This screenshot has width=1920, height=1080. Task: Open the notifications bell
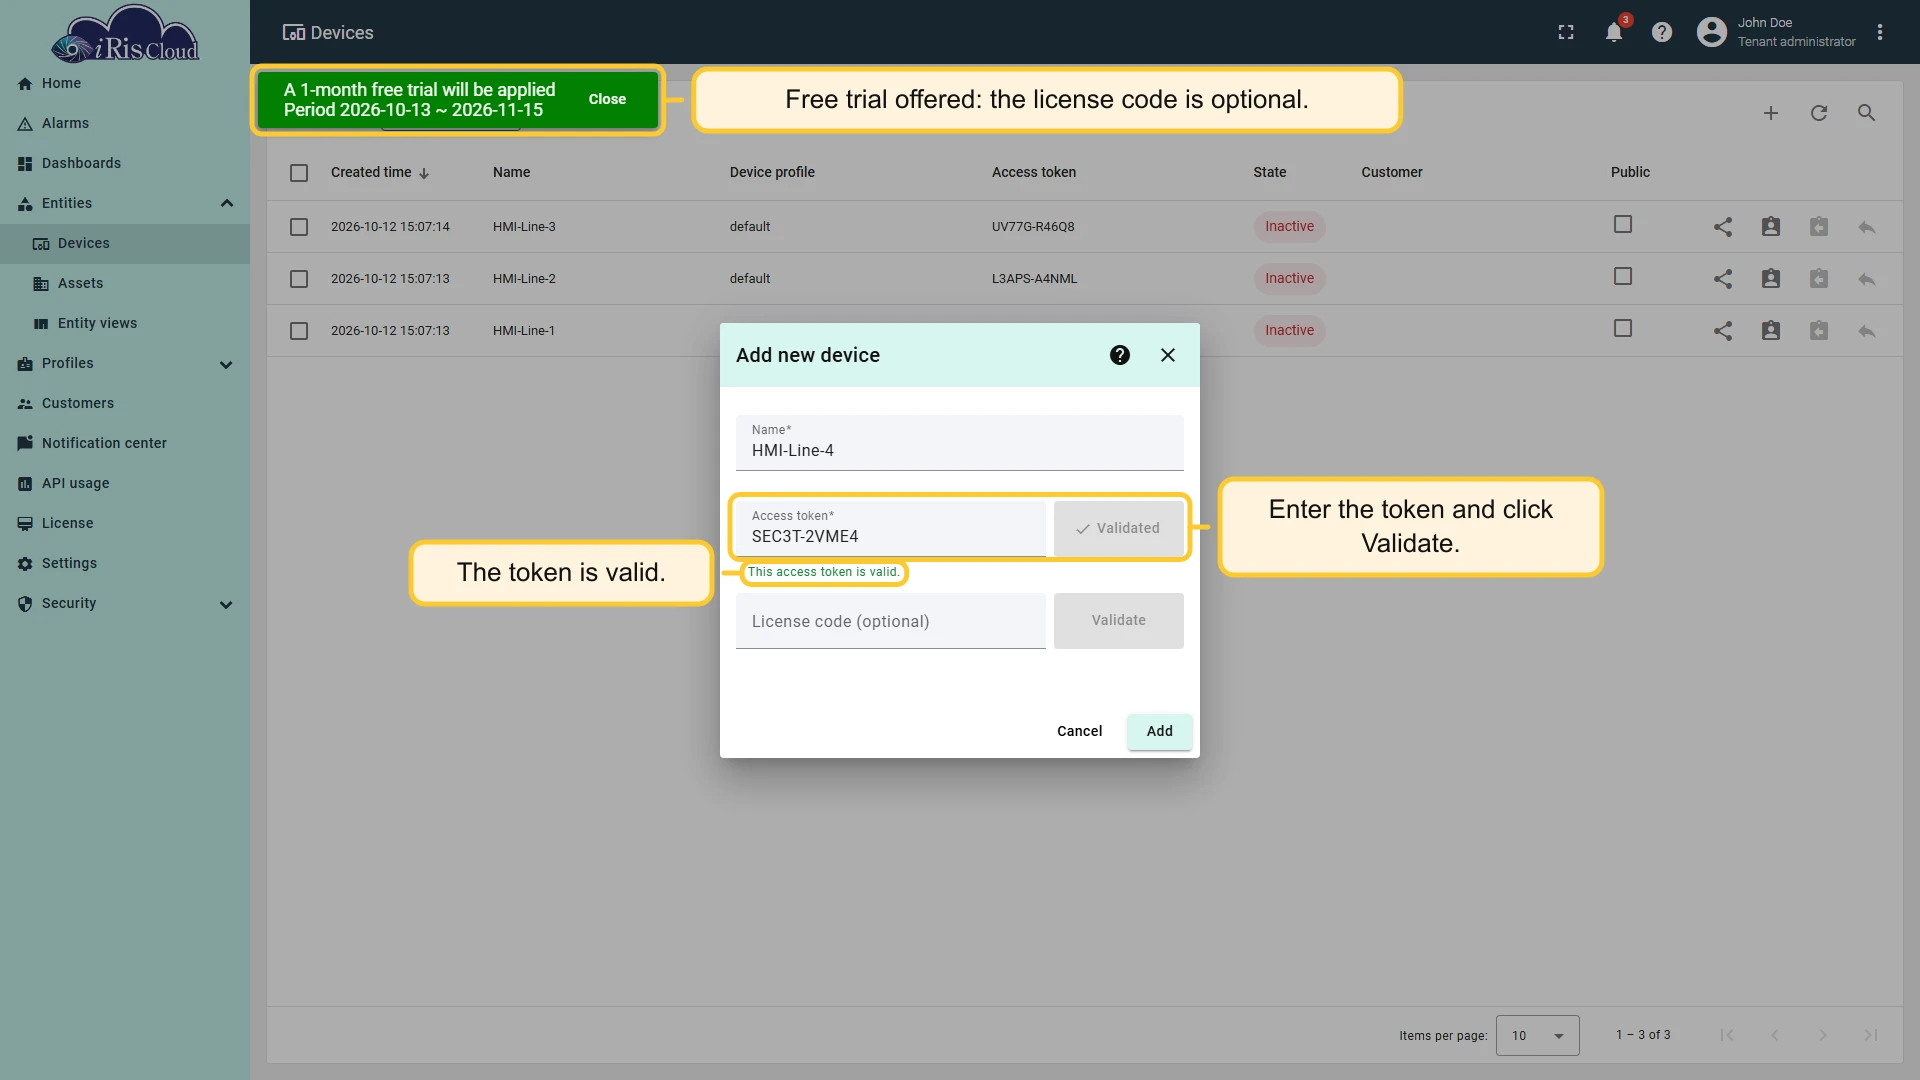click(1613, 33)
